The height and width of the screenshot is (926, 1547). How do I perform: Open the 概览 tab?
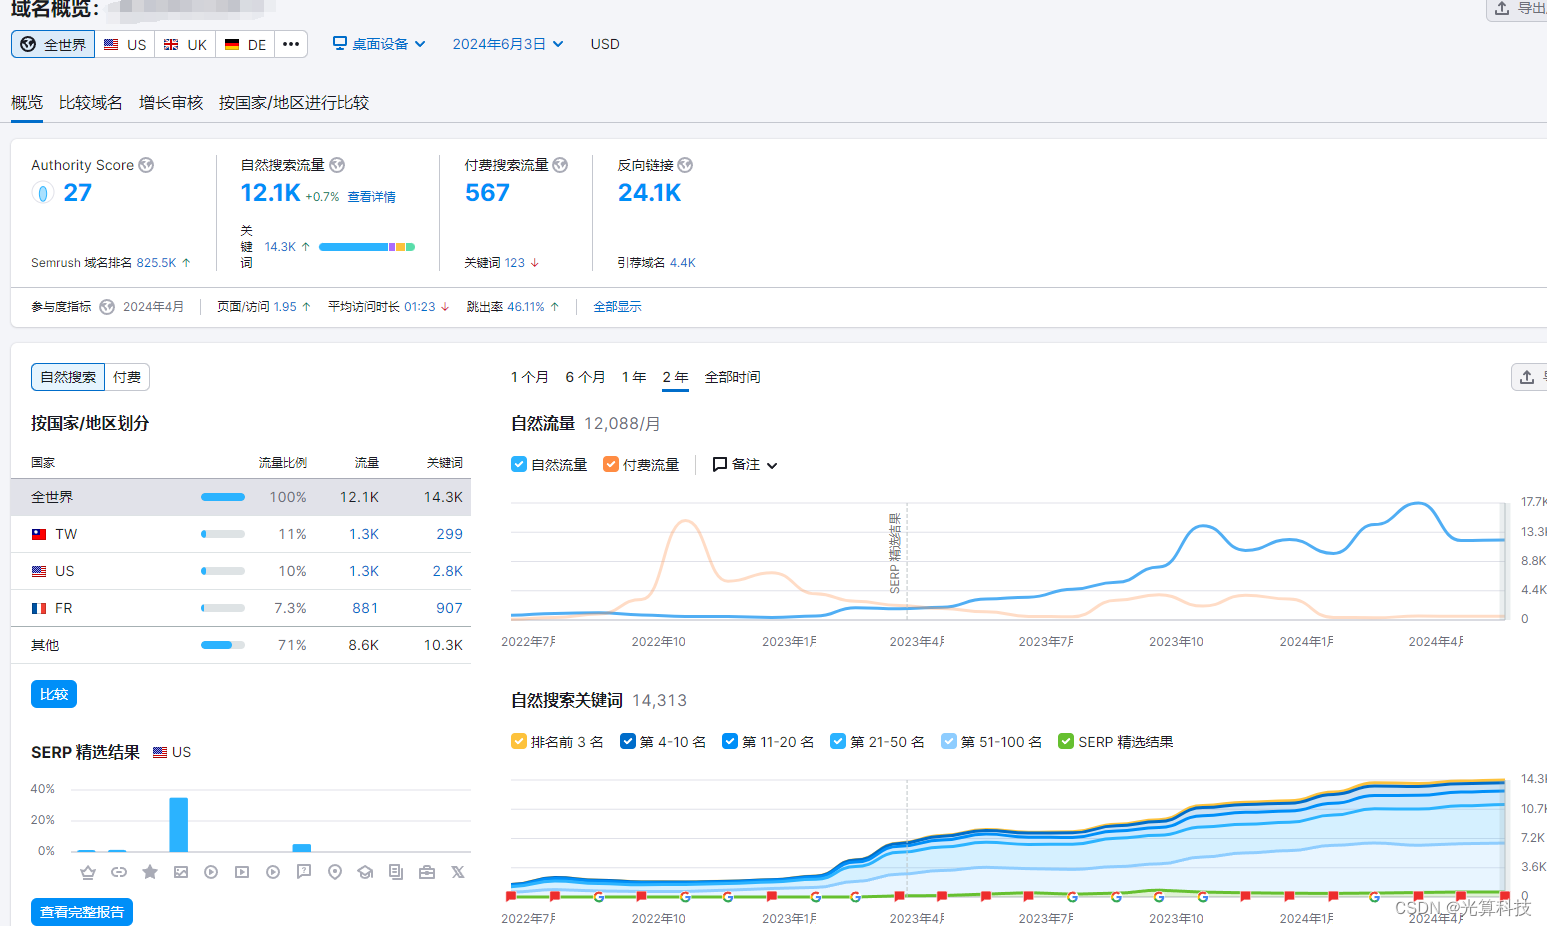(x=27, y=103)
